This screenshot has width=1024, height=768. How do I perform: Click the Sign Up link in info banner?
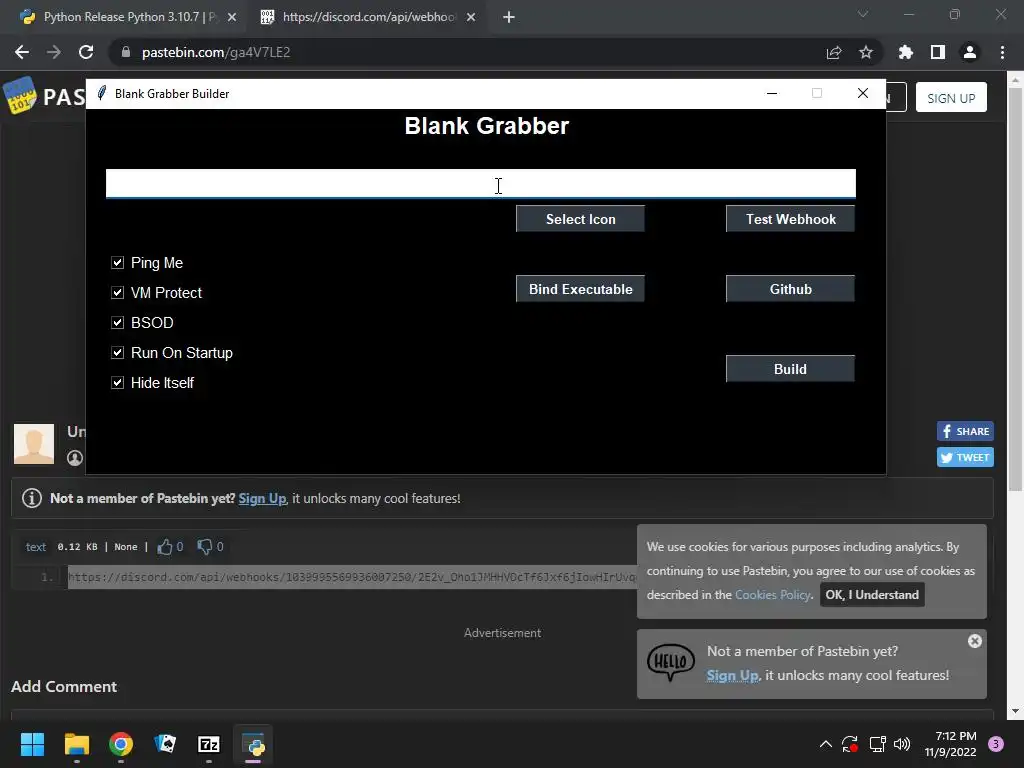pyautogui.click(x=263, y=498)
